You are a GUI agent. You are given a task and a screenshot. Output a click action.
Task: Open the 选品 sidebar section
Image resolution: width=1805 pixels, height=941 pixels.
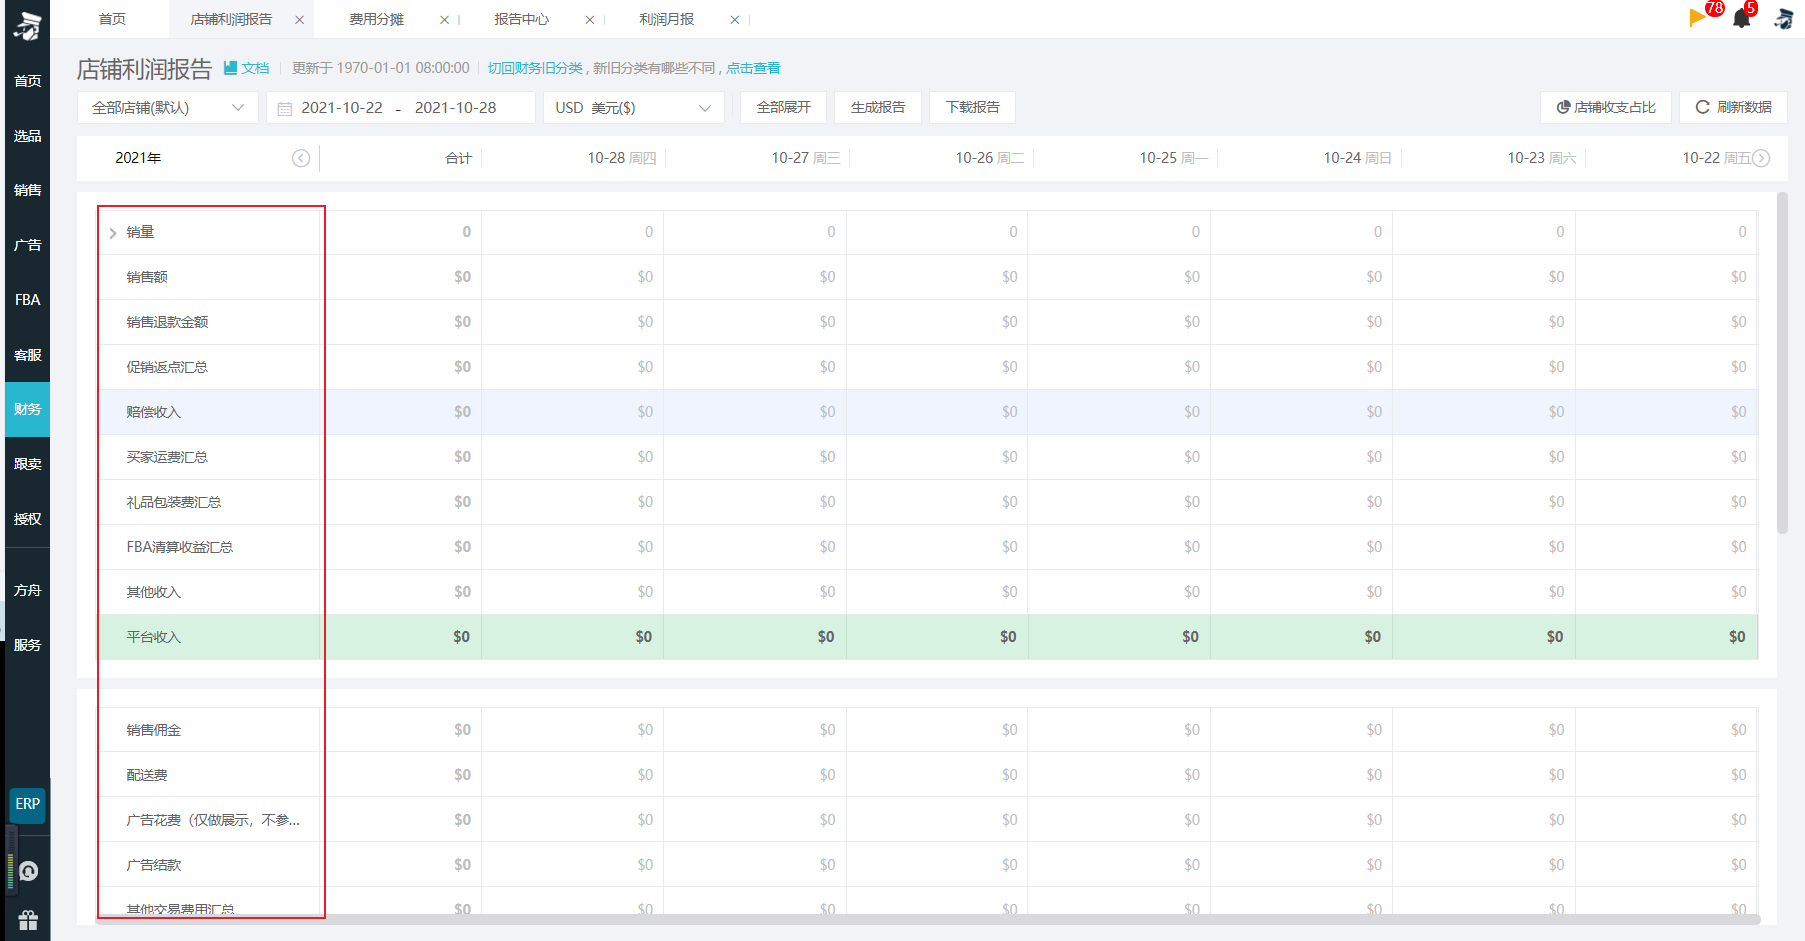pos(27,136)
